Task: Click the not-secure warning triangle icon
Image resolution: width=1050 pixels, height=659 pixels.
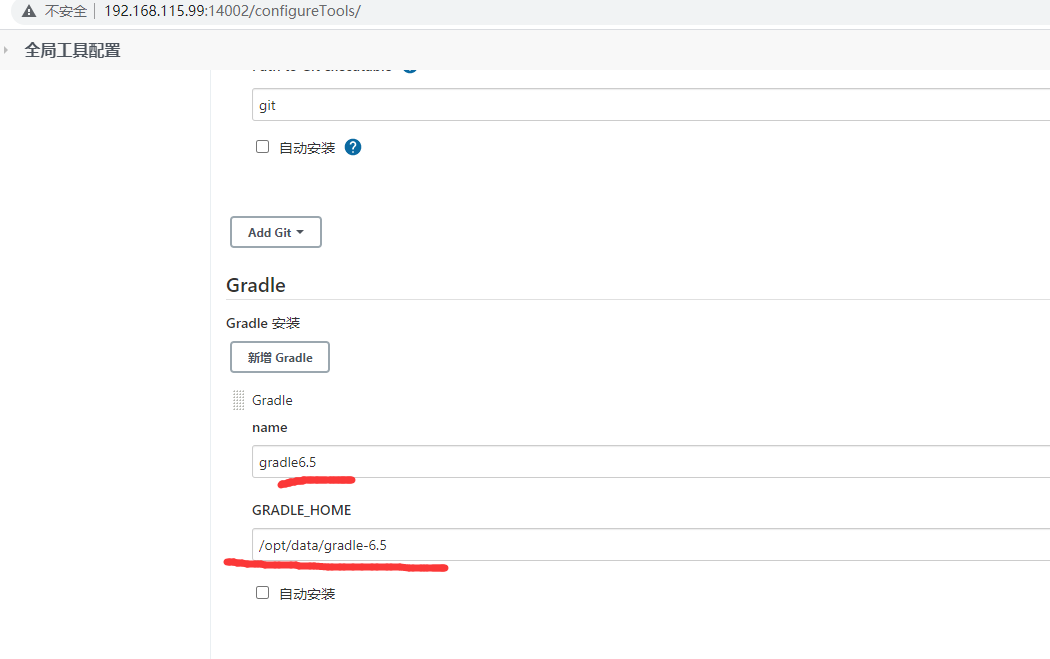Action: point(28,11)
